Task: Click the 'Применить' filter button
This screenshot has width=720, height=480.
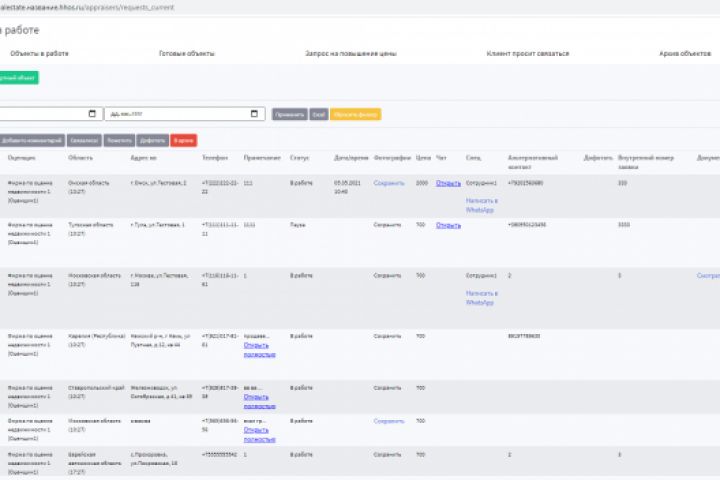Action: (290, 114)
